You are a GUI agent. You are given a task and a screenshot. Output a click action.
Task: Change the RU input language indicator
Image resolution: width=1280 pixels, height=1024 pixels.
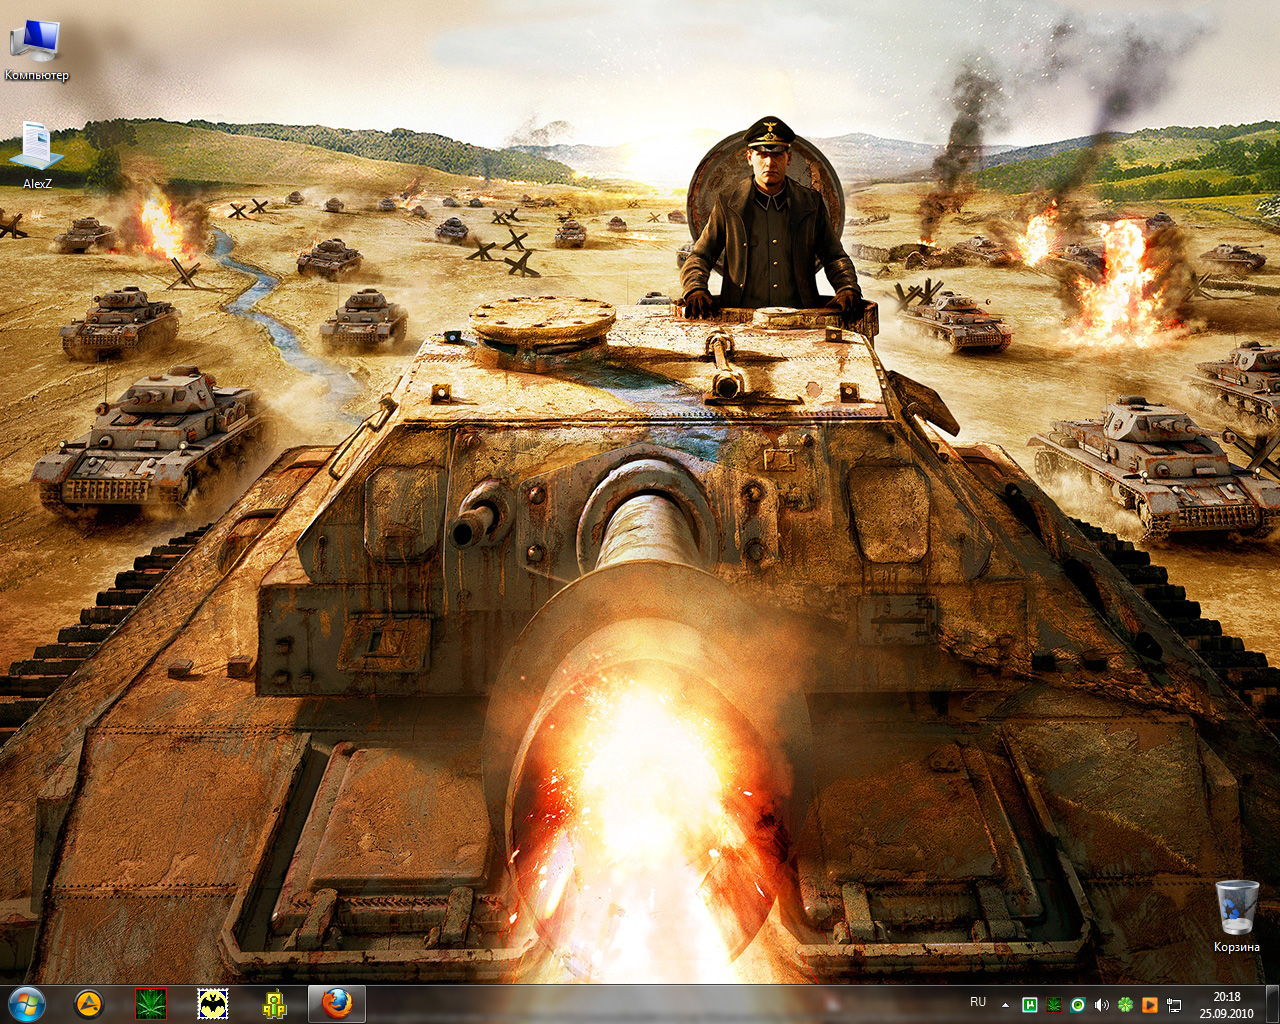(x=978, y=1002)
